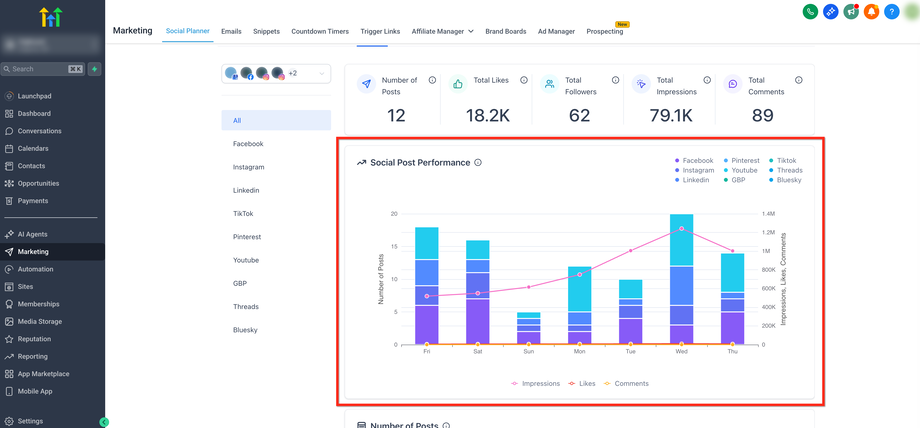Click the info icon beside Total Likes

(x=523, y=80)
